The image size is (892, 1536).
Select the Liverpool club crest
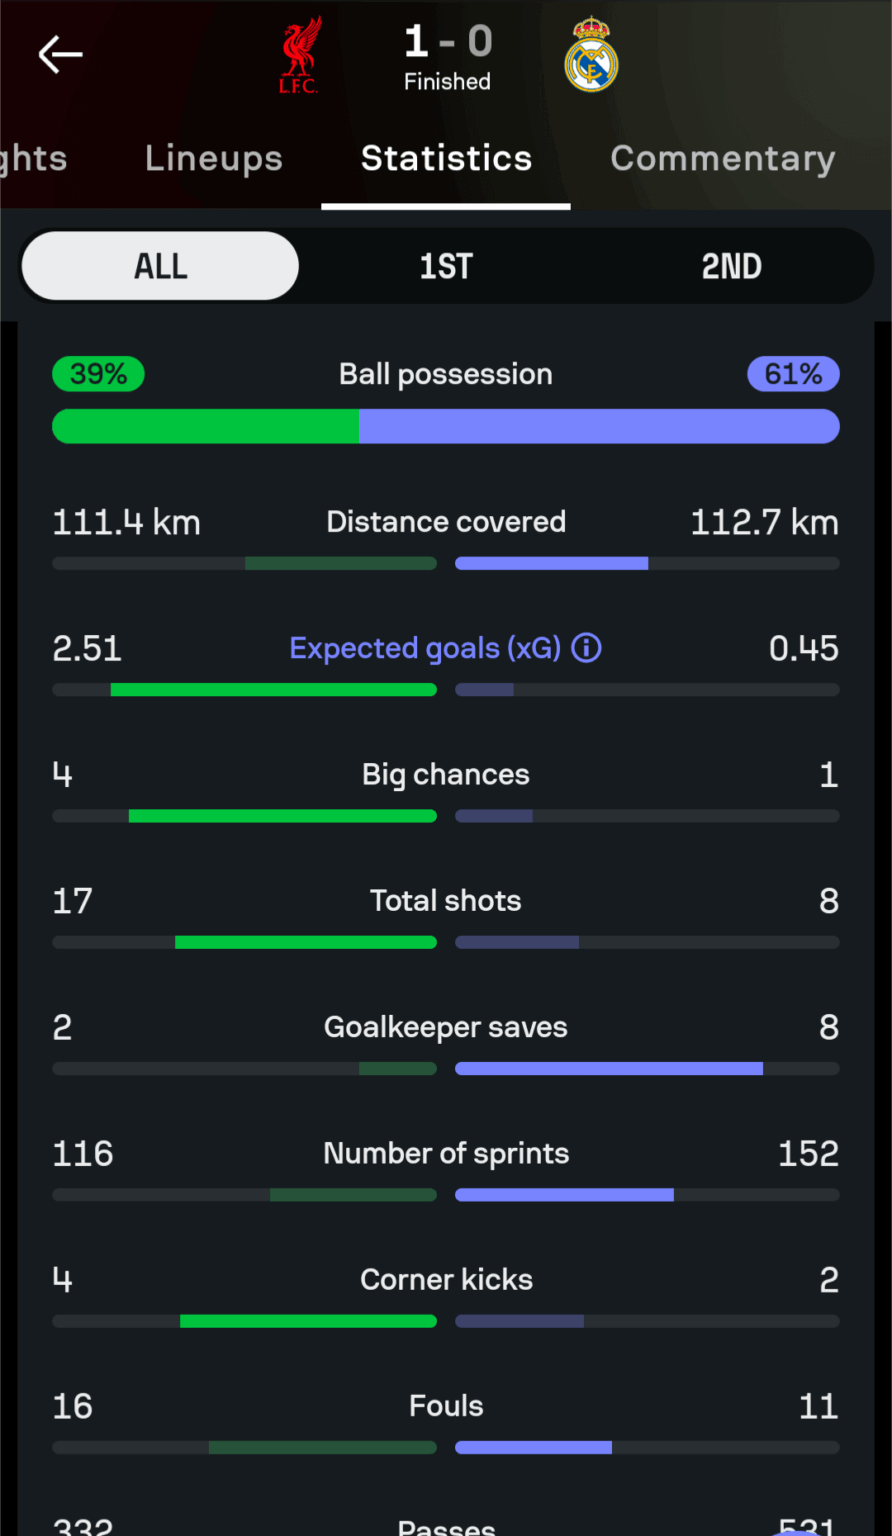(x=299, y=55)
